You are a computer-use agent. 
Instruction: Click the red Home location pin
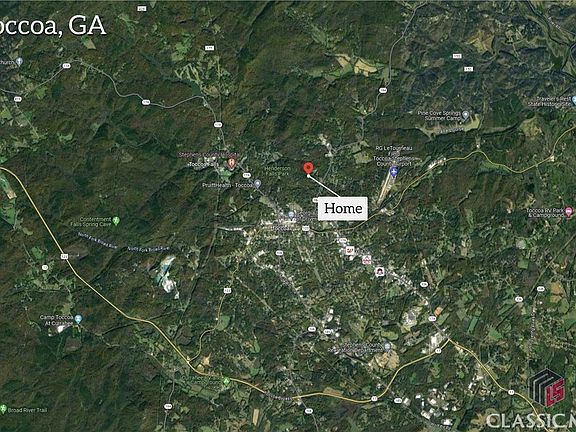point(309,168)
